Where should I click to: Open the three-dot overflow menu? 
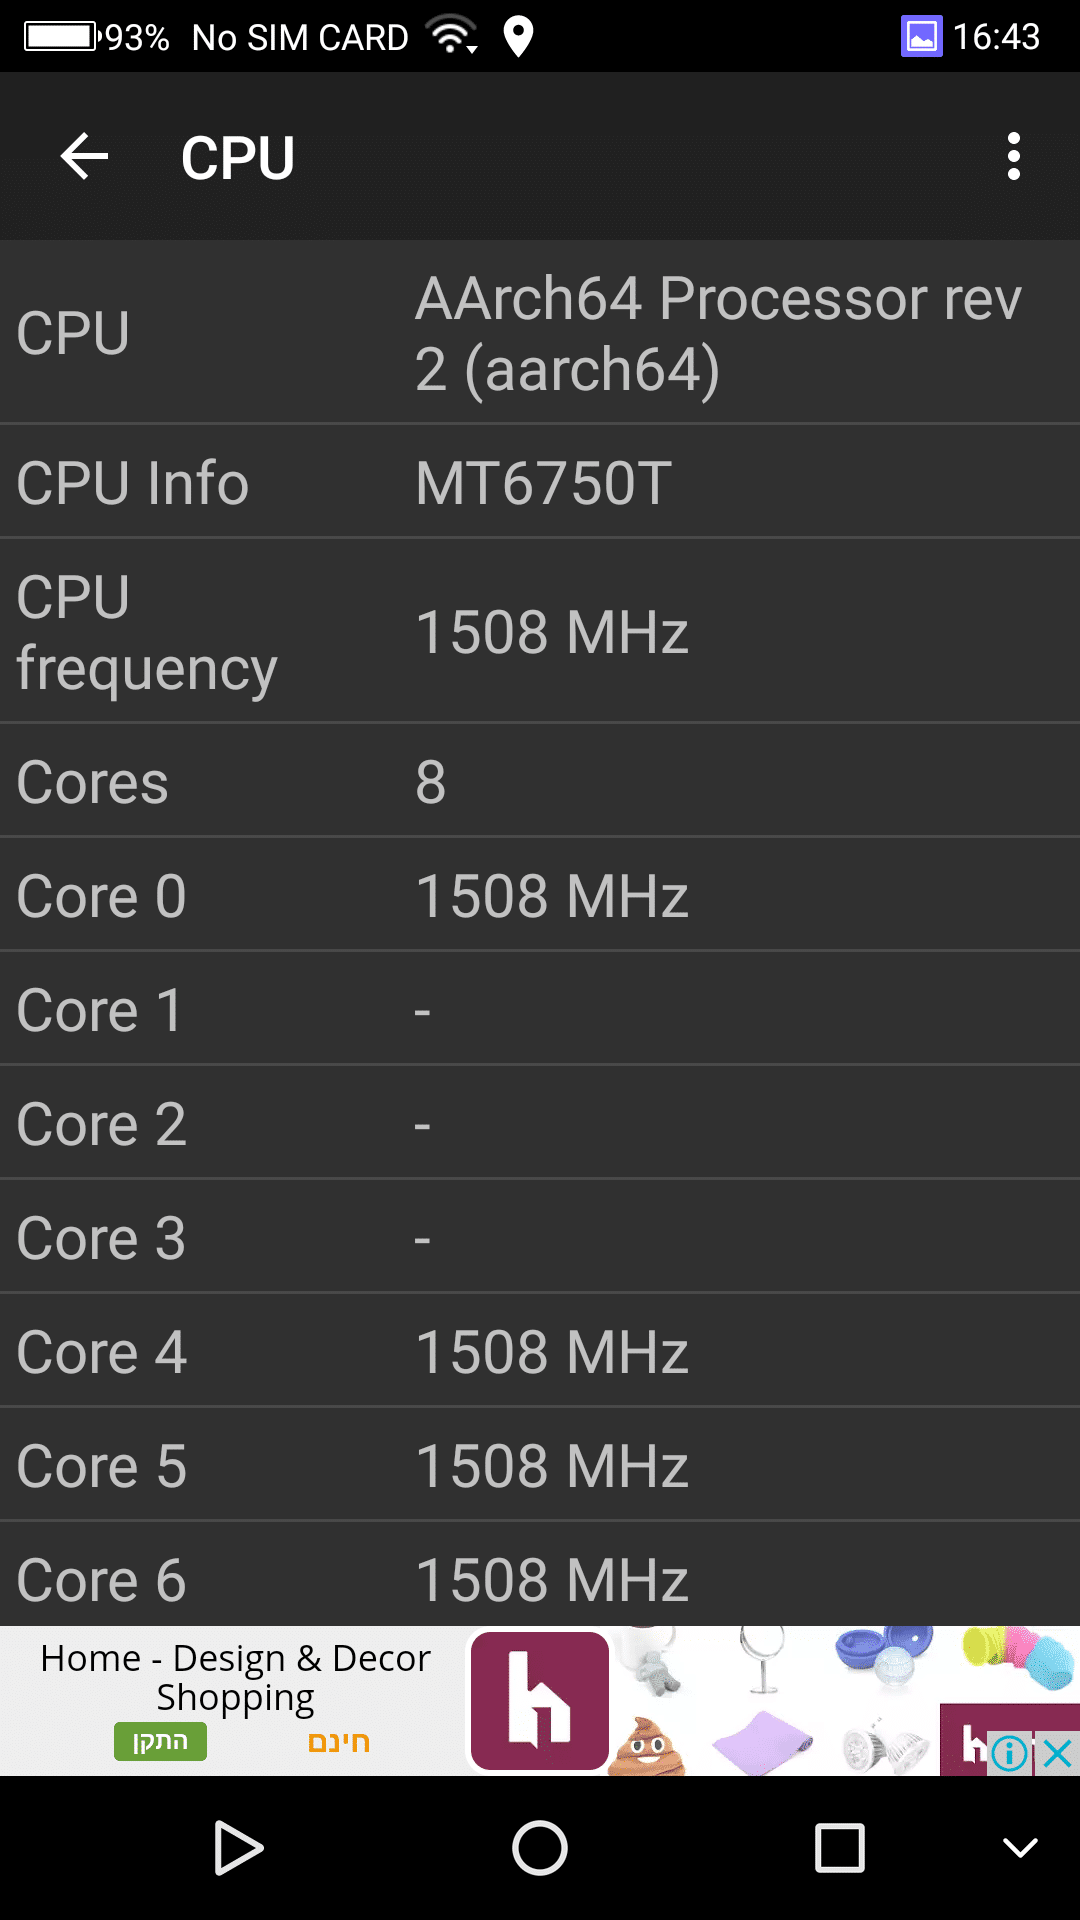(1013, 157)
